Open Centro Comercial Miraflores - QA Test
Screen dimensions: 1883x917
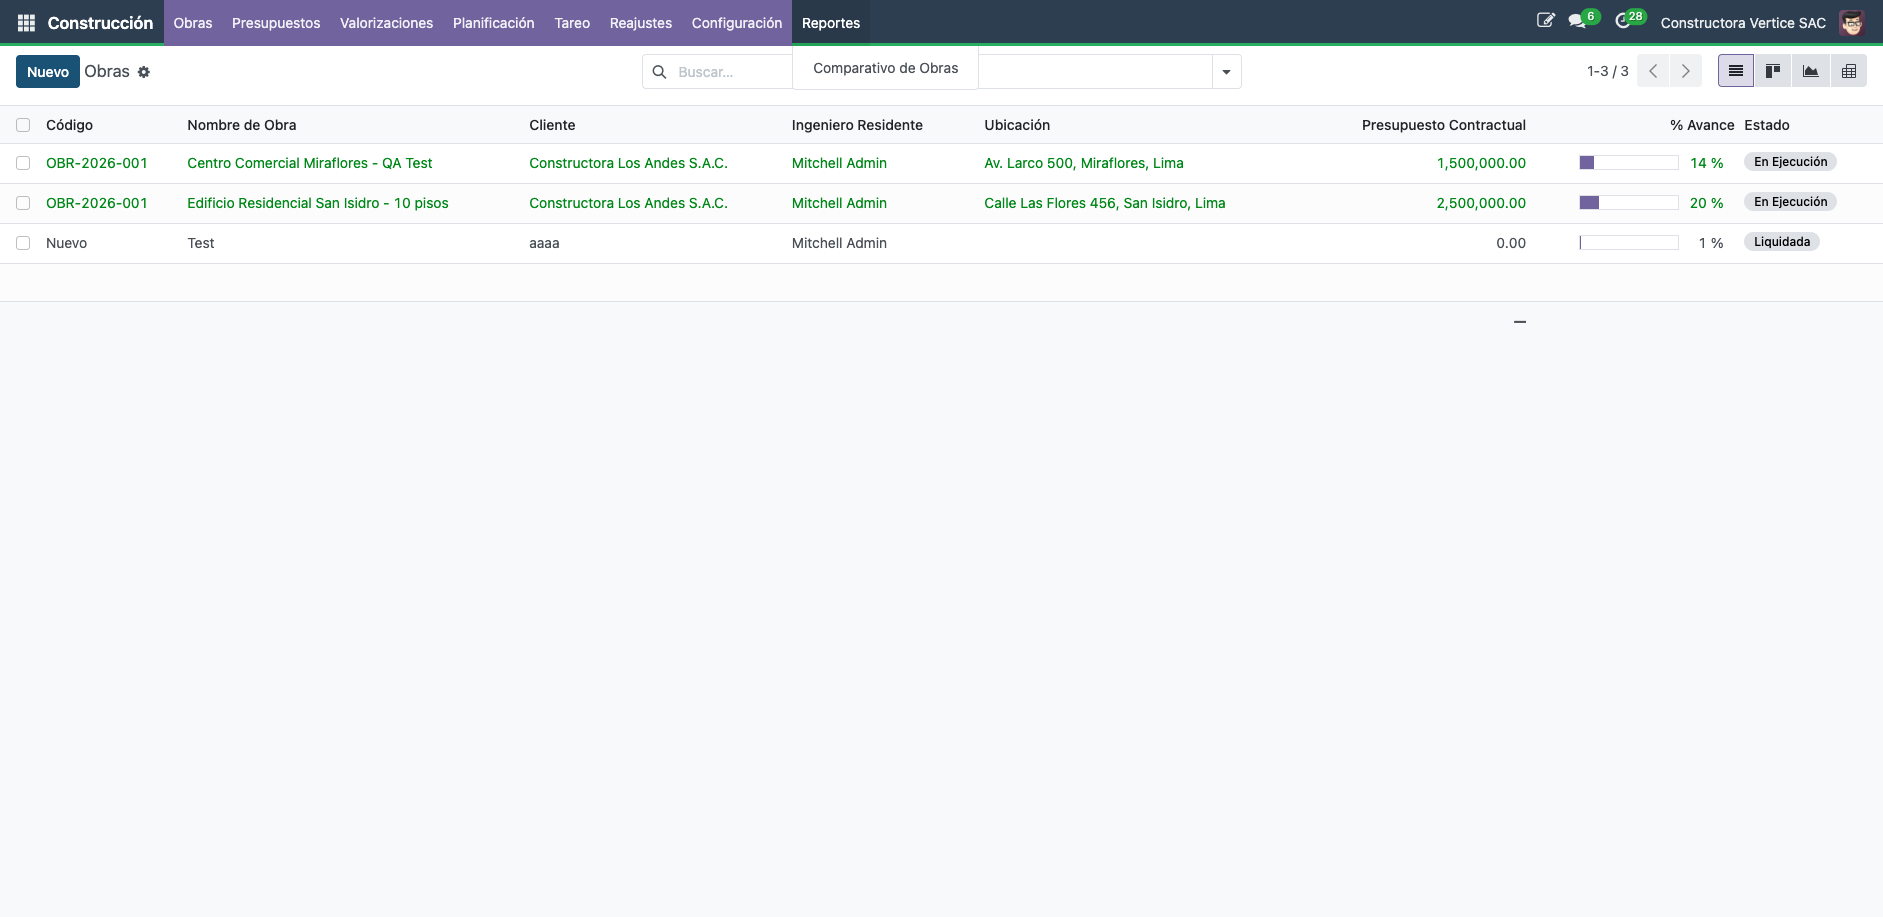point(310,163)
